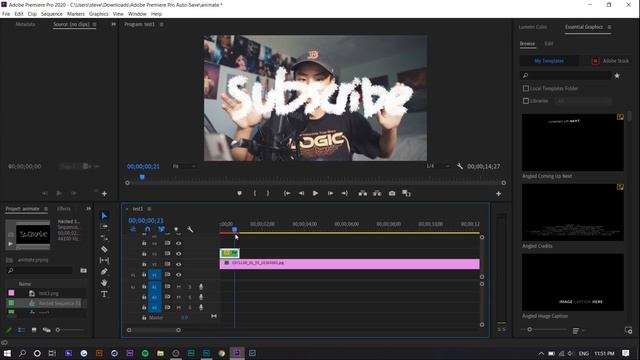This screenshot has height=360, width=640.
Task: Click the Extract button
Action: click(377, 193)
